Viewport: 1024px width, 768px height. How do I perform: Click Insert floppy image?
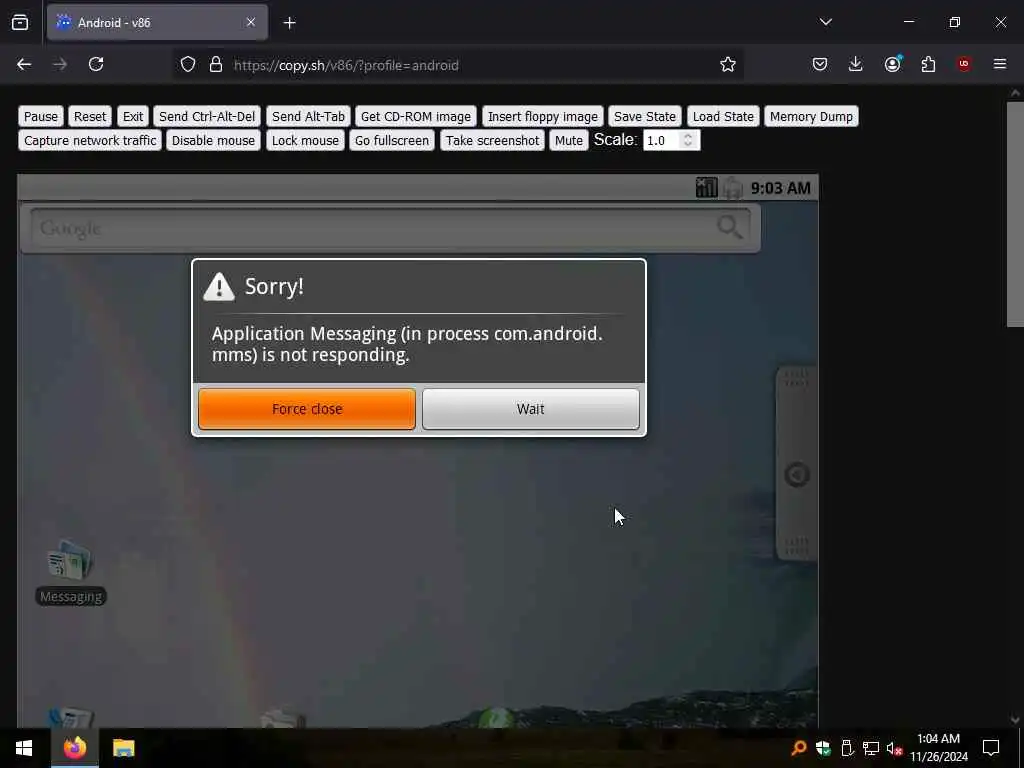click(x=543, y=116)
